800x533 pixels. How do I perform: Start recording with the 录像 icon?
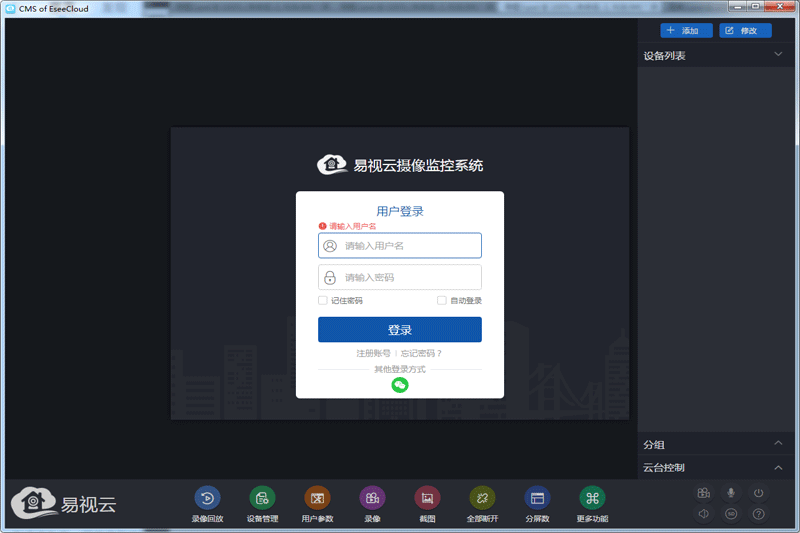[372, 498]
